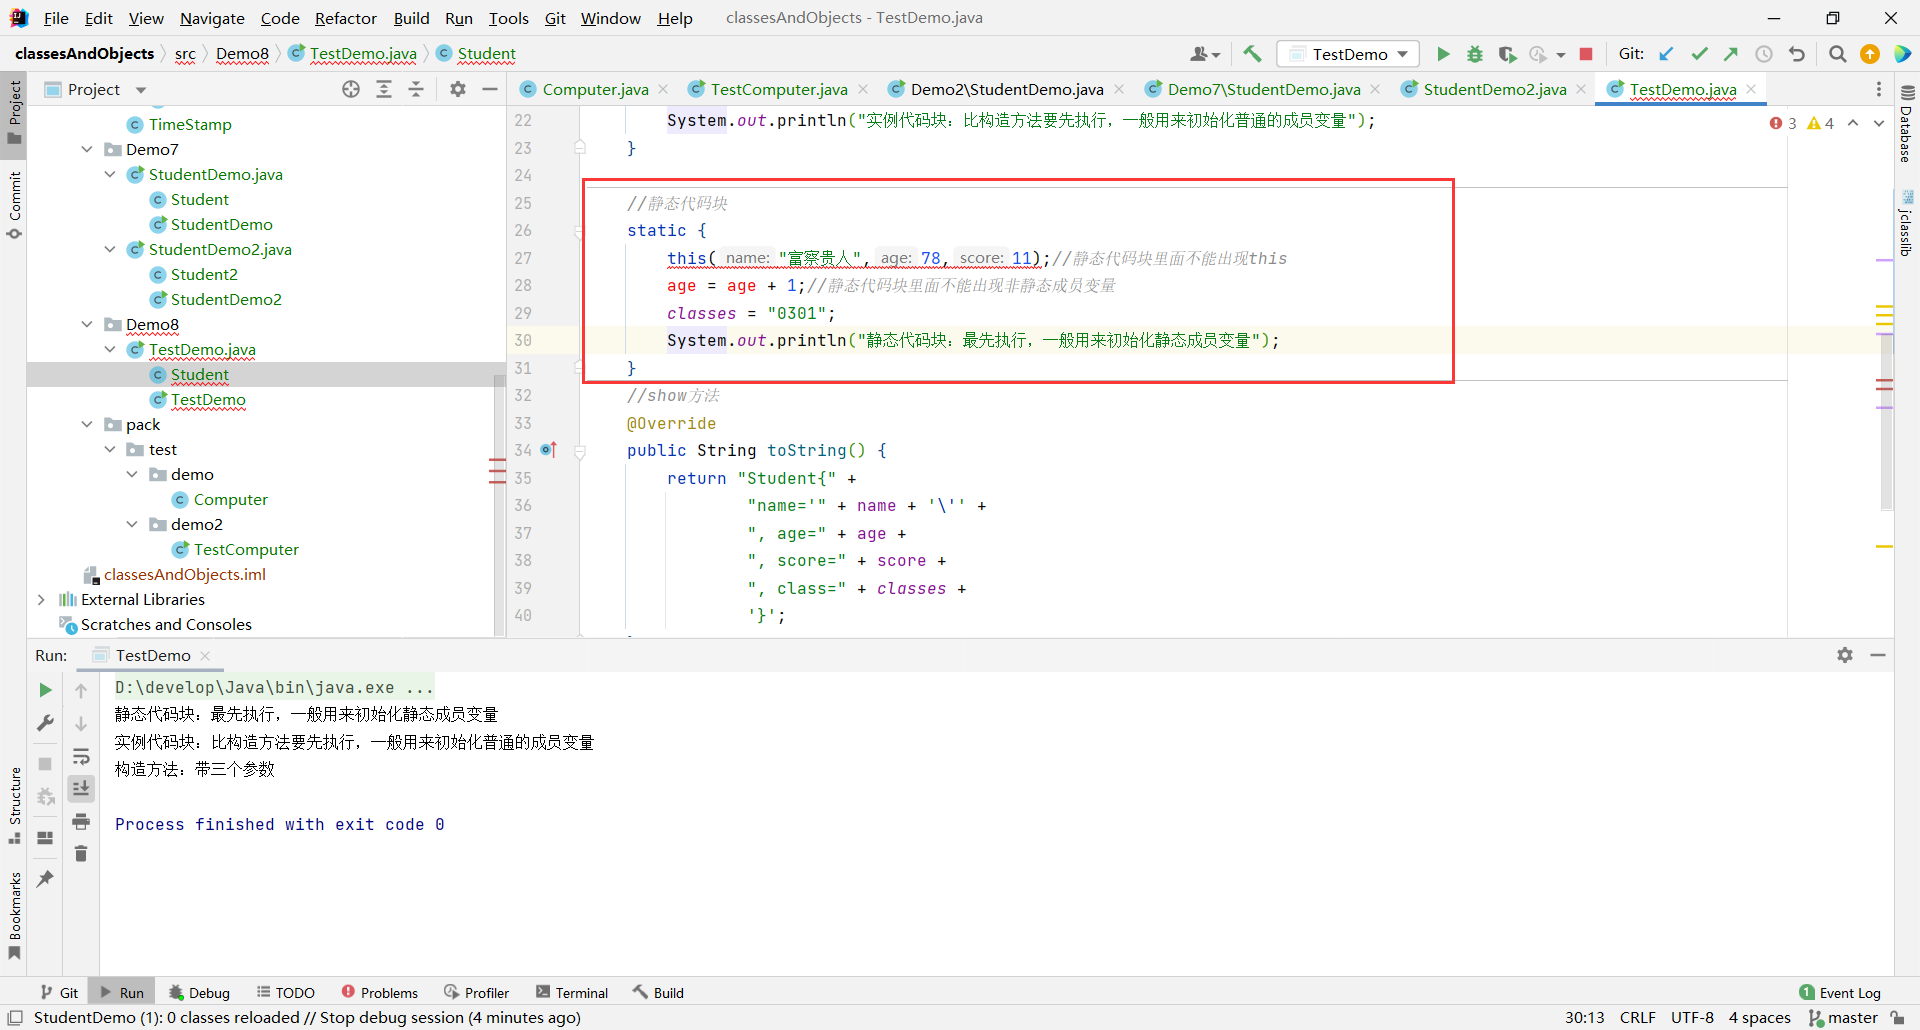Click Git update project arrow icon
This screenshot has height=1030, width=1920.
click(x=1666, y=54)
